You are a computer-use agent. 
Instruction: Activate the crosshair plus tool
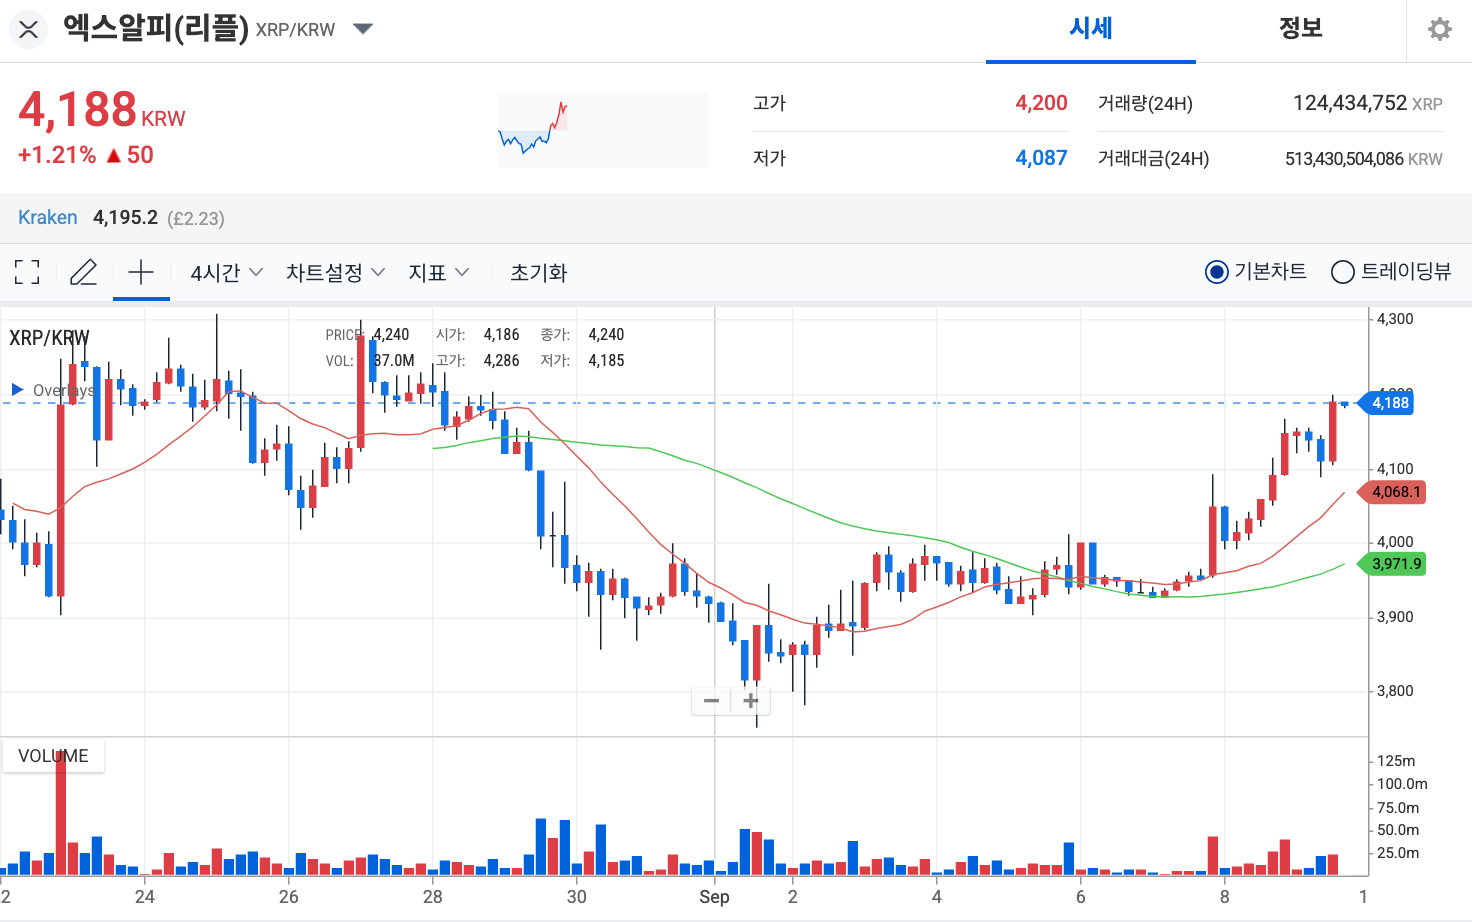click(141, 272)
